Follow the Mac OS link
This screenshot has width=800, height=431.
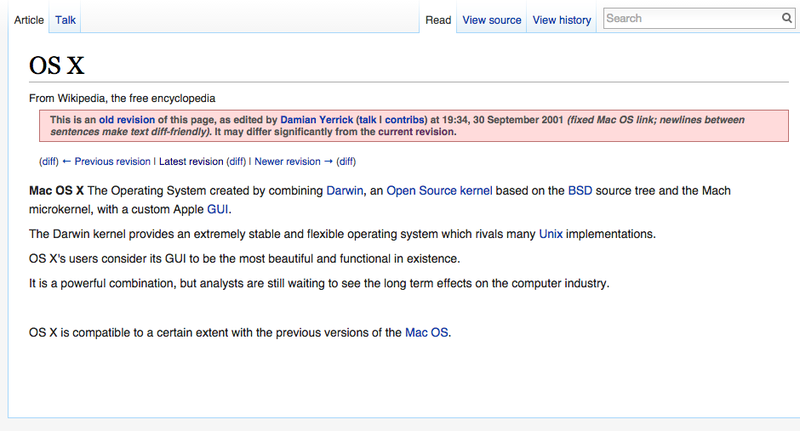coord(427,333)
